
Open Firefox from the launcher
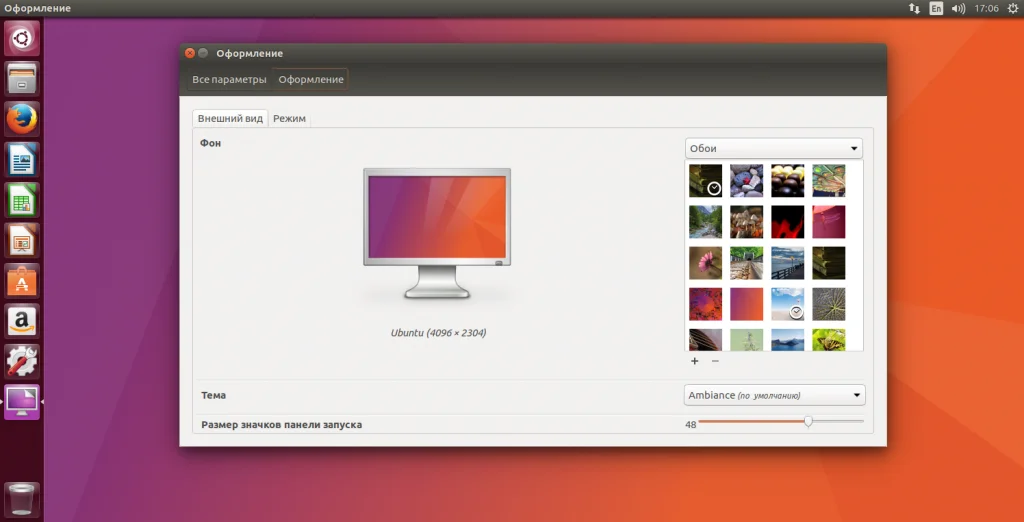point(22,119)
